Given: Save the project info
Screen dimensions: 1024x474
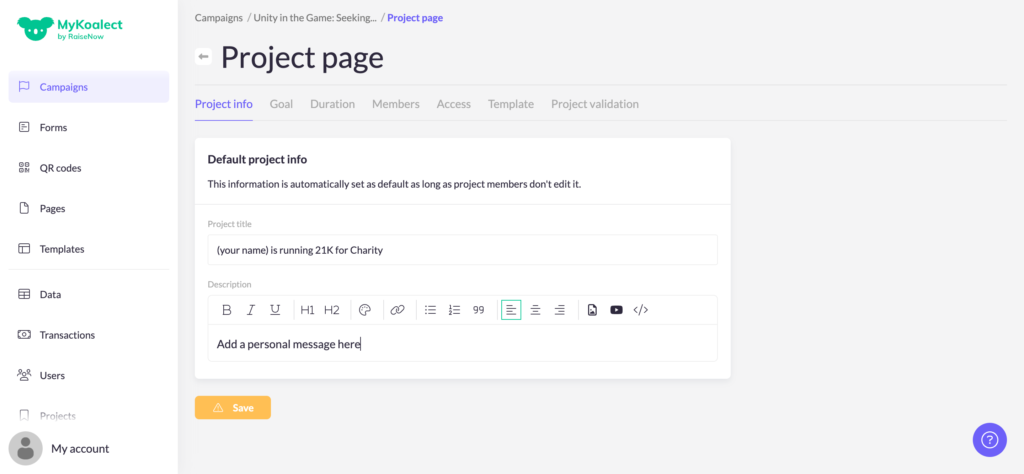Looking at the screenshot, I should point(232,408).
